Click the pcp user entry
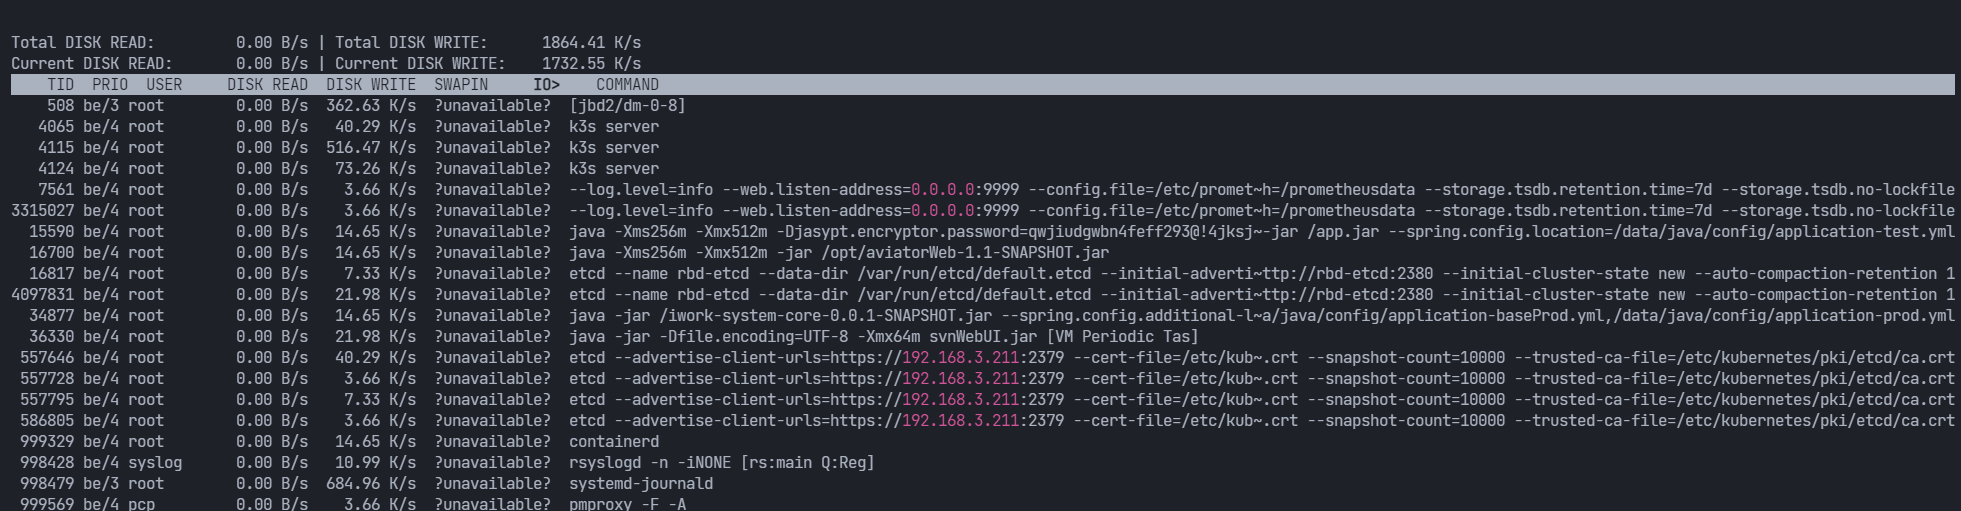 pos(141,503)
